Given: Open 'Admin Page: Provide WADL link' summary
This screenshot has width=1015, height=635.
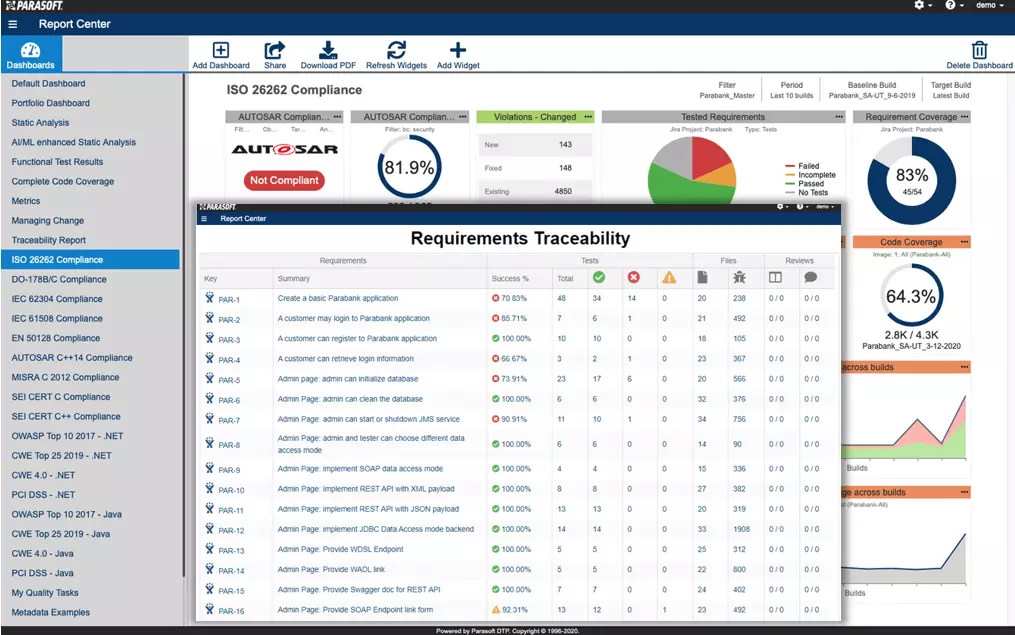Looking at the screenshot, I should [331, 570].
